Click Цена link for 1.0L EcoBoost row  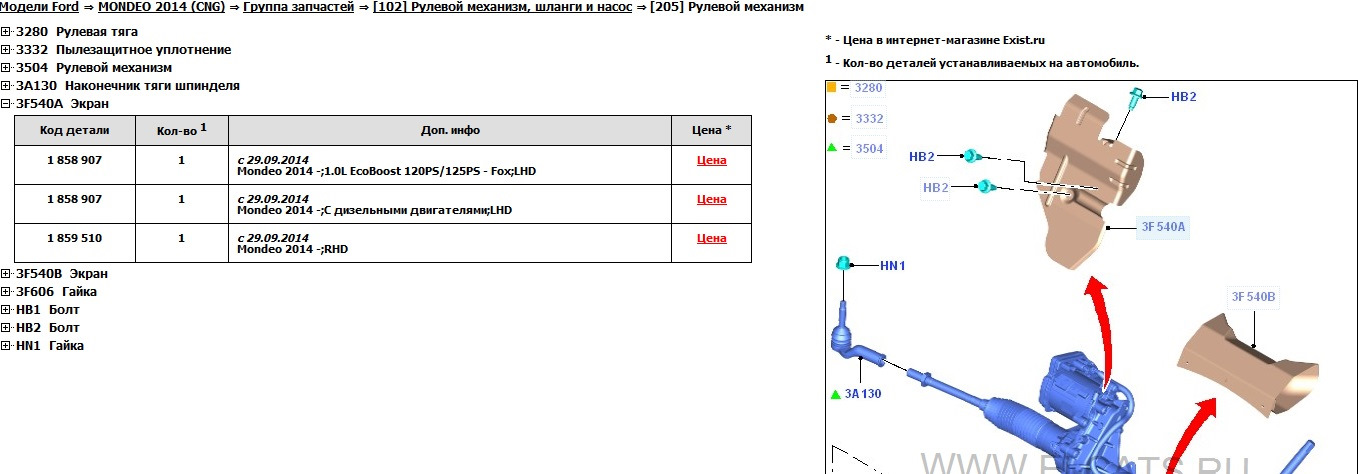coord(711,160)
